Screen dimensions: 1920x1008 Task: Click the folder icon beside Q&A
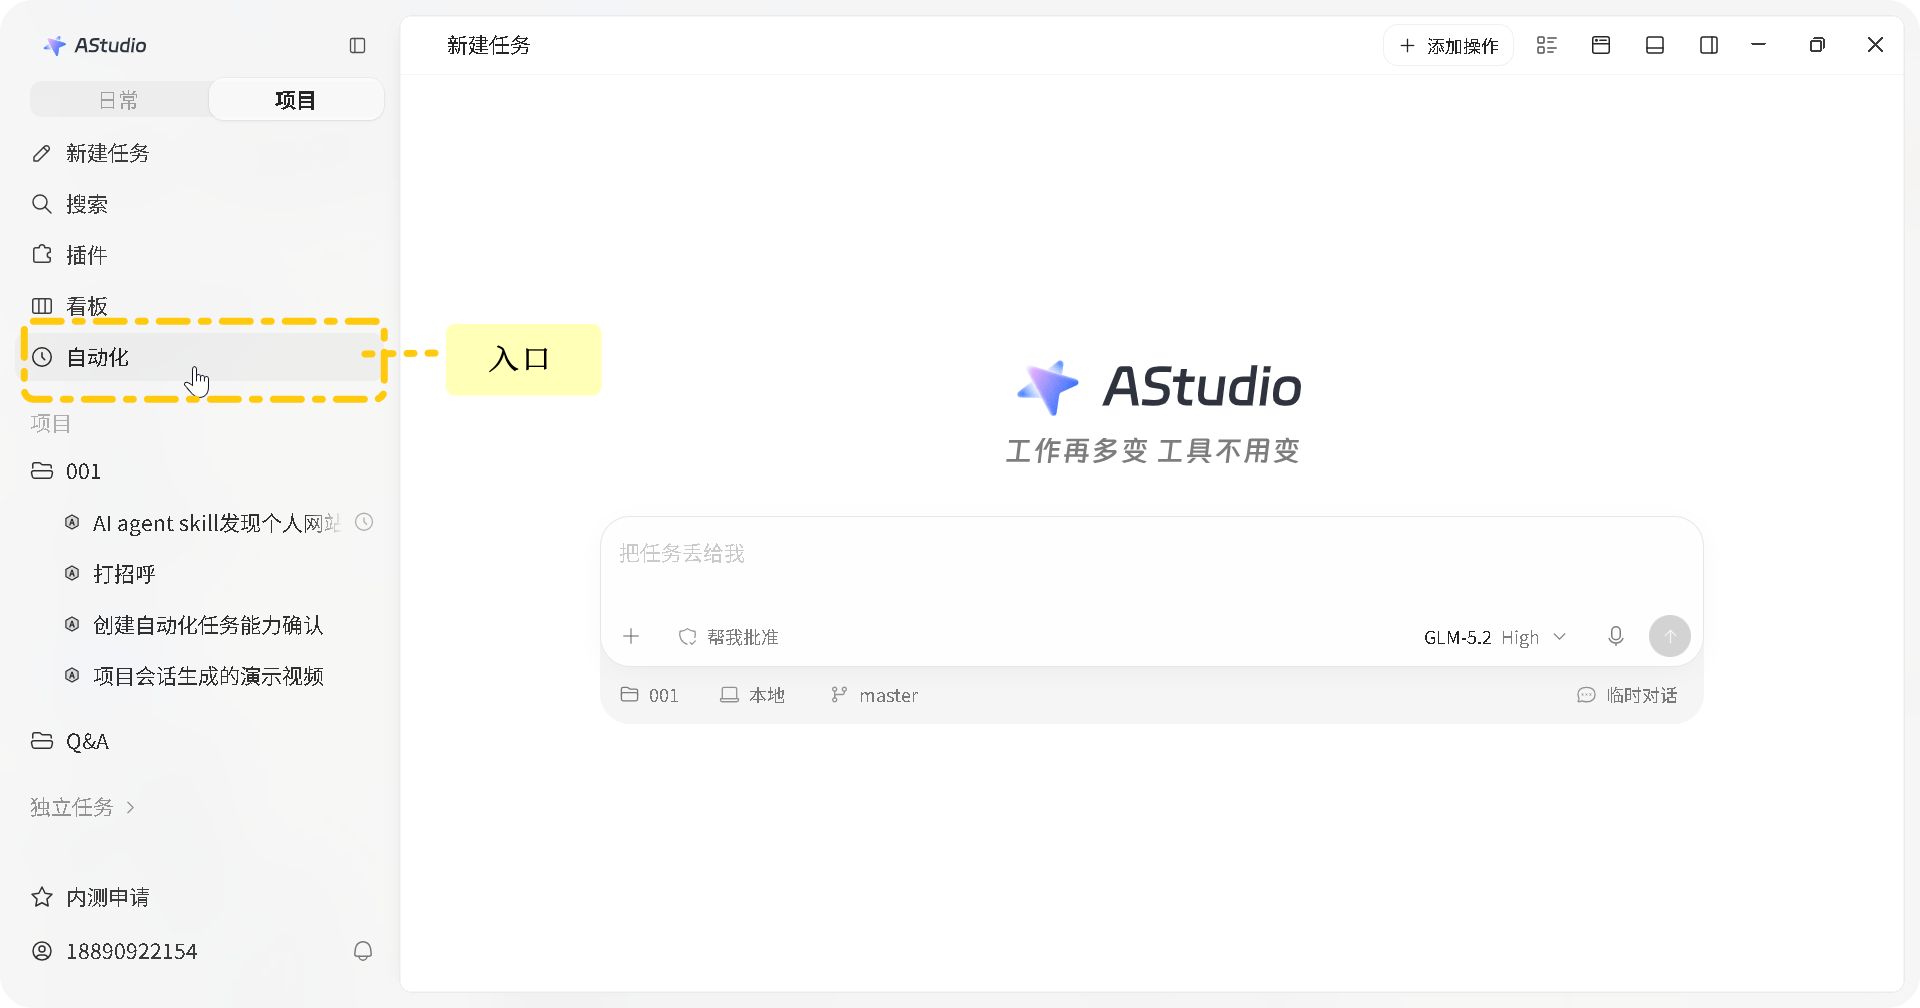click(x=42, y=741)
